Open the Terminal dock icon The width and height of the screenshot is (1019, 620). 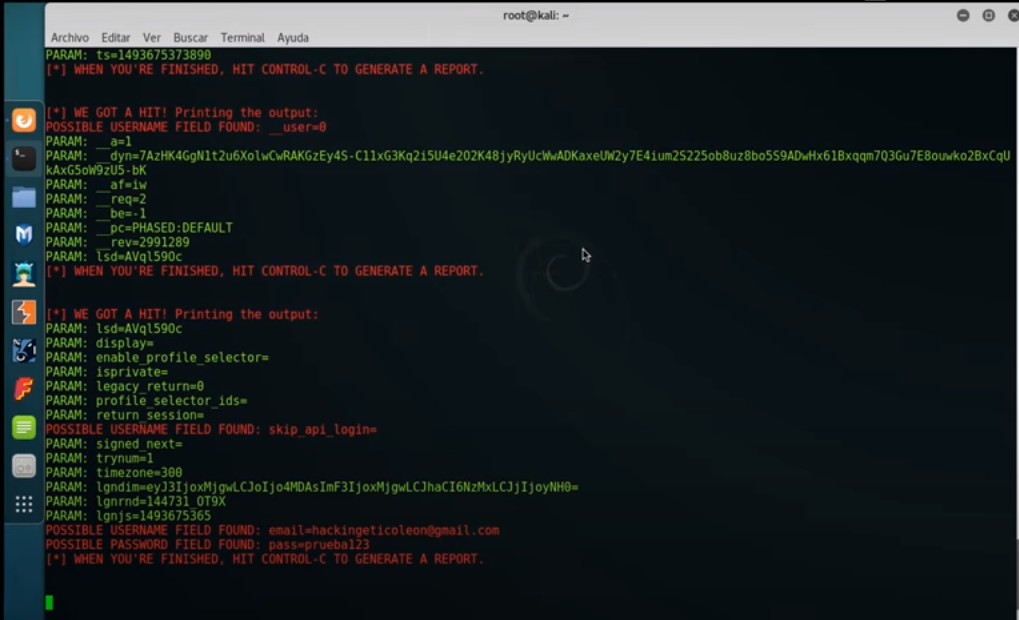tap(24, 159)
